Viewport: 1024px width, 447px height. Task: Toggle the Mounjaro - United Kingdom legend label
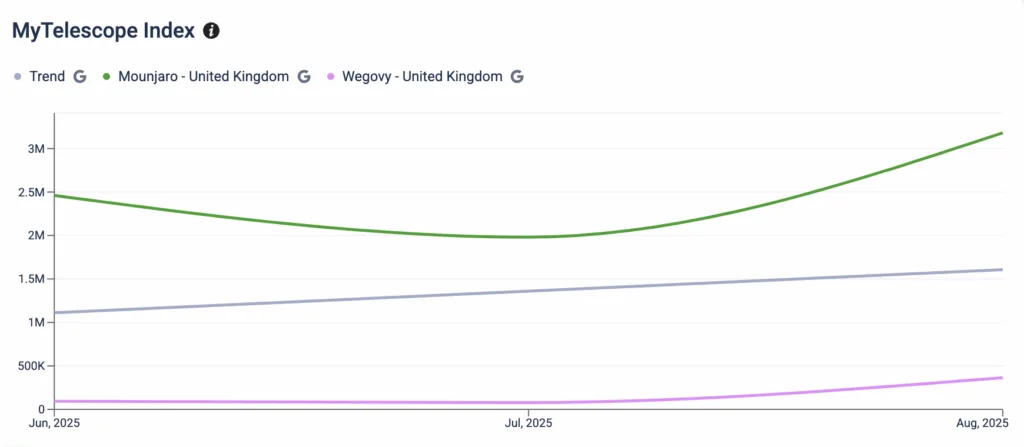[x=203, y=77]
